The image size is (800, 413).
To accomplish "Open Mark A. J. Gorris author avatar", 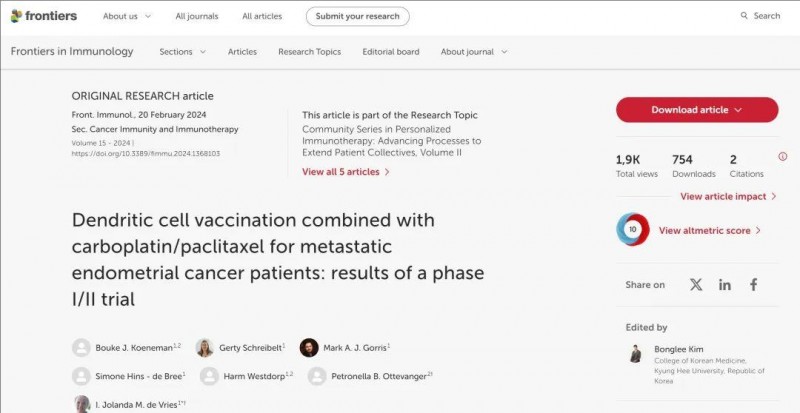I will (309, 348).
